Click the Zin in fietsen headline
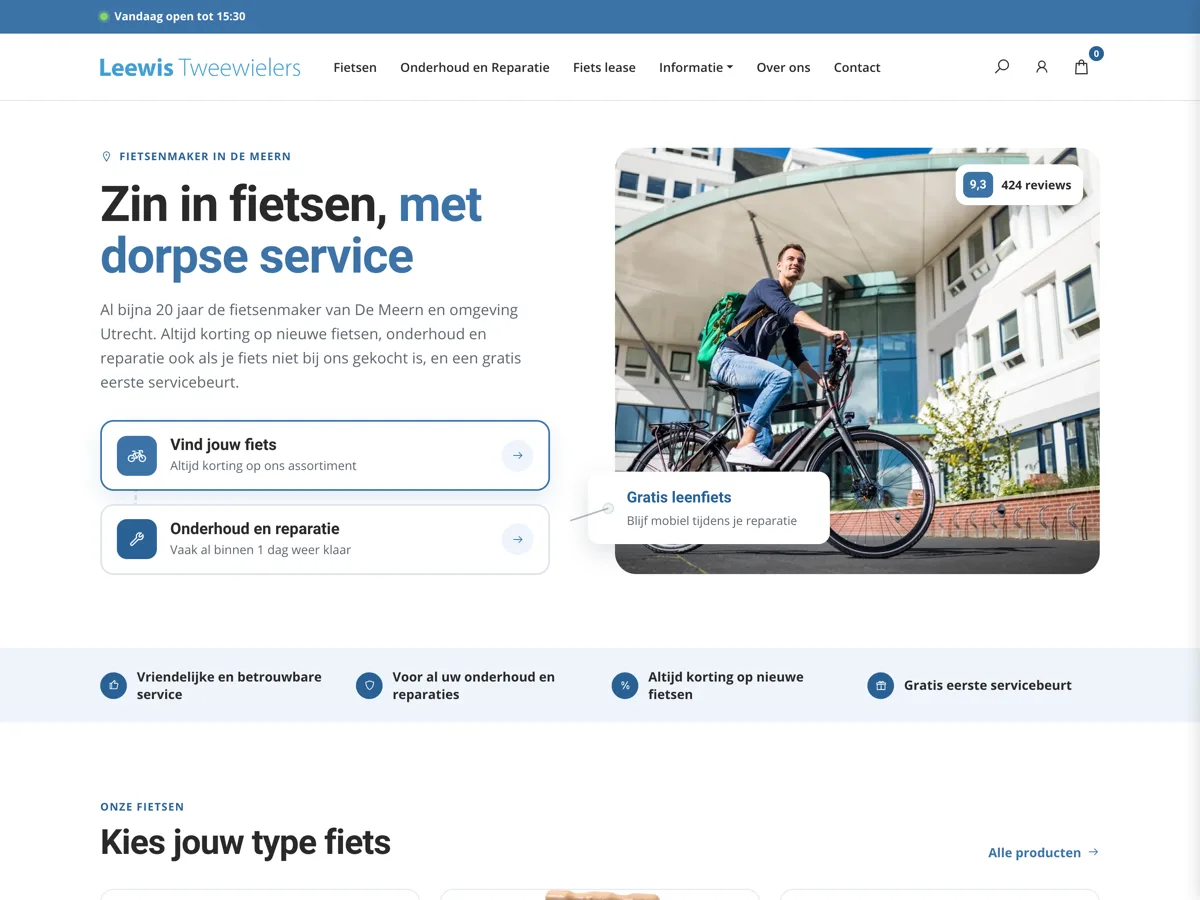The image size is (1200, 900). click(291, 230)
